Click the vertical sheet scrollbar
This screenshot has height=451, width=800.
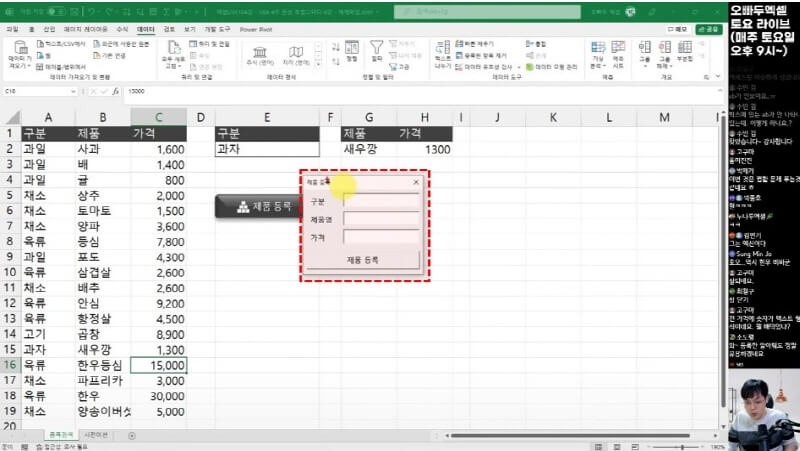[x=723, y=260]
